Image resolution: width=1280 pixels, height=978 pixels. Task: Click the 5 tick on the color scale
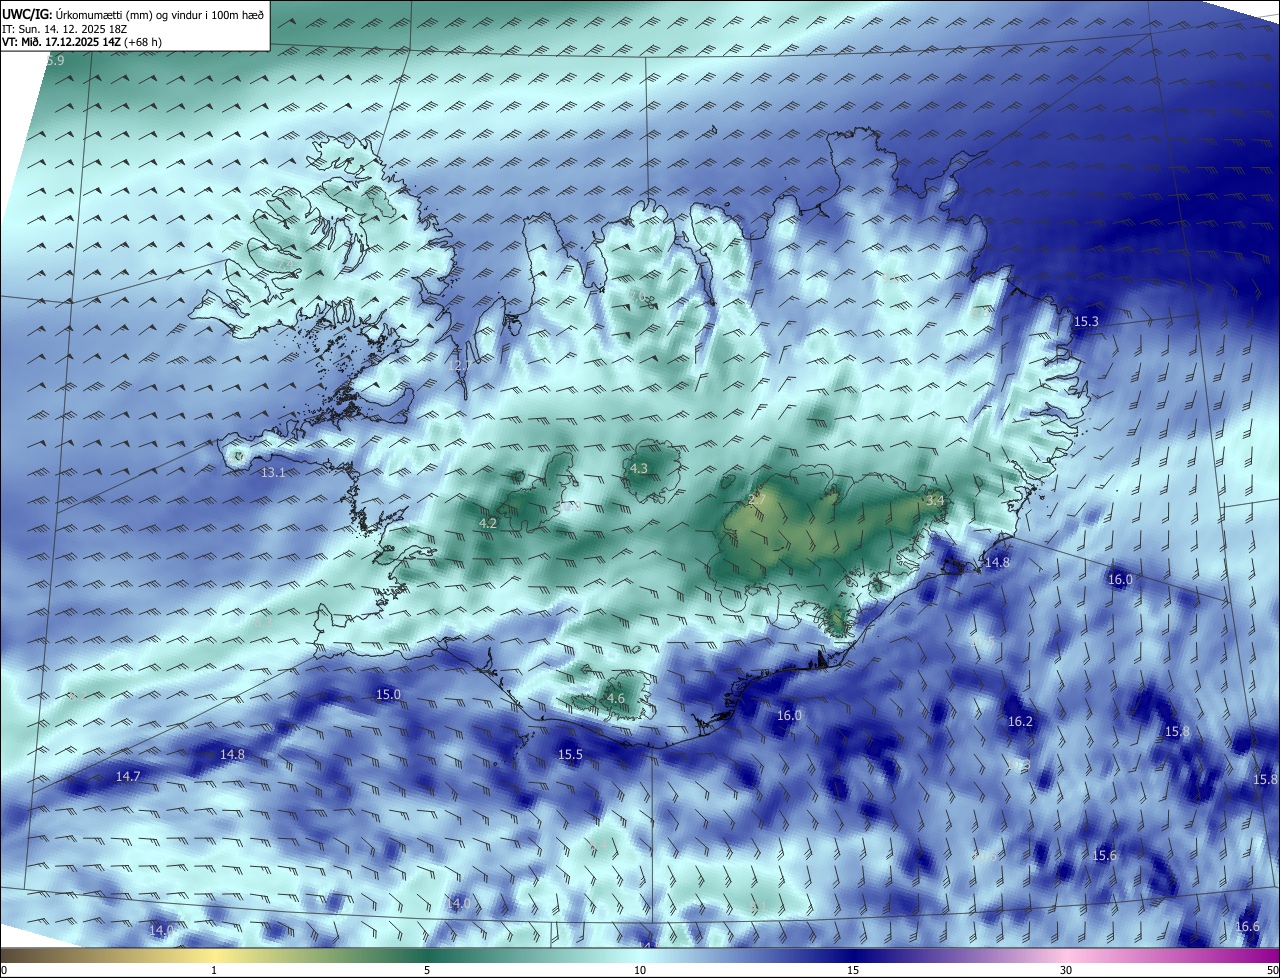[x=427, y=970]
